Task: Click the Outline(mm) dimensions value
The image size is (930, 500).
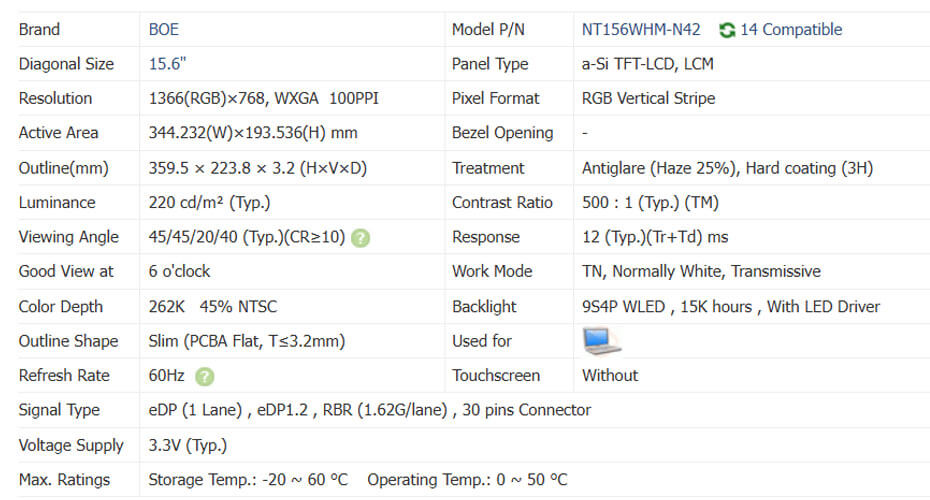Action: [257, 168]
